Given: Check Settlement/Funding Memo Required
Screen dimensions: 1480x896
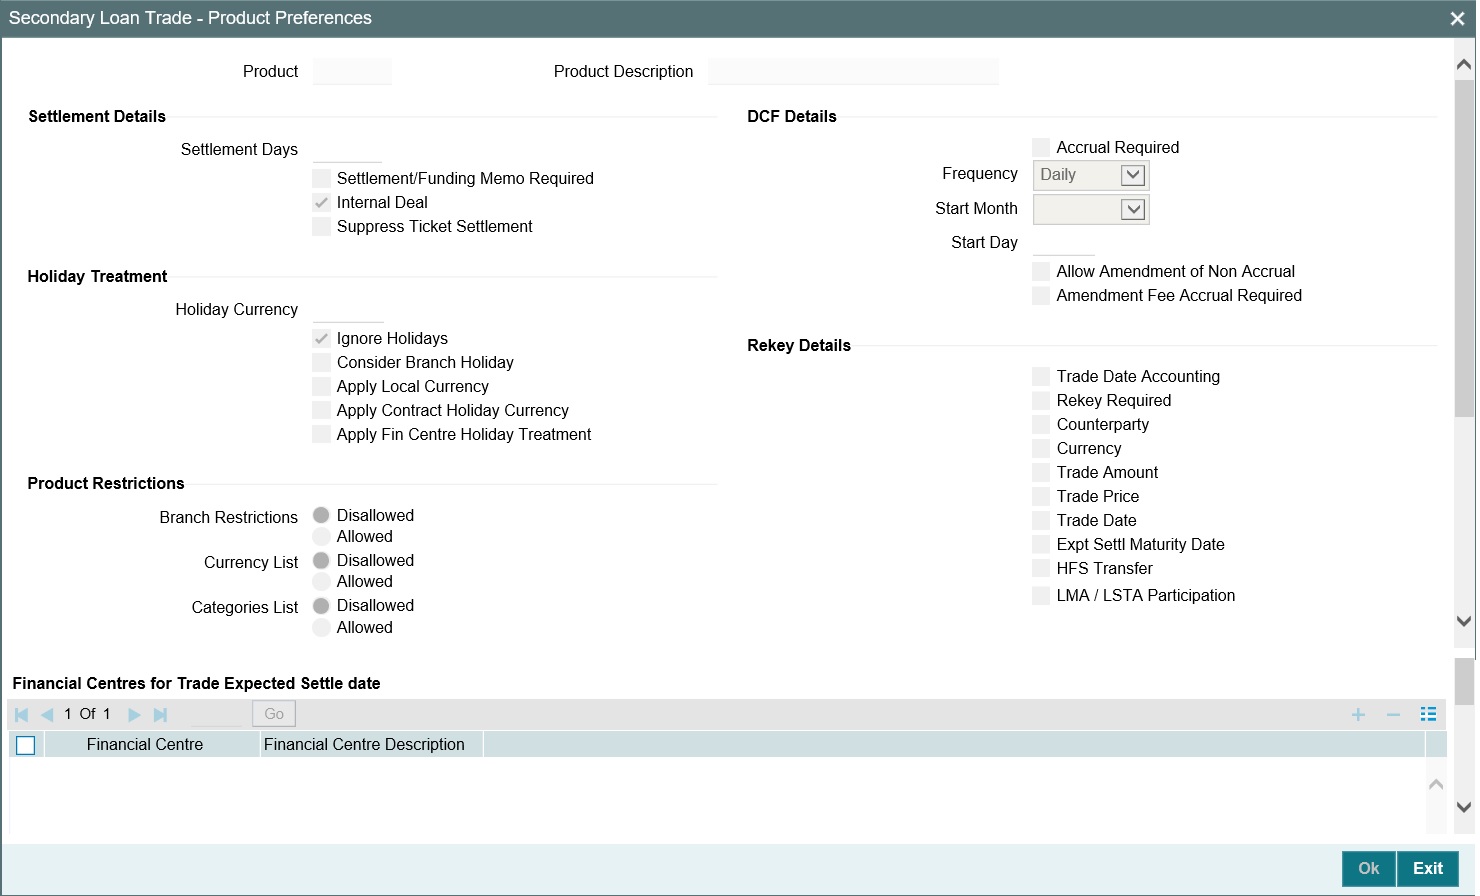Looking at the screenshot, I should pyautogui.click(x=321, y=179).
